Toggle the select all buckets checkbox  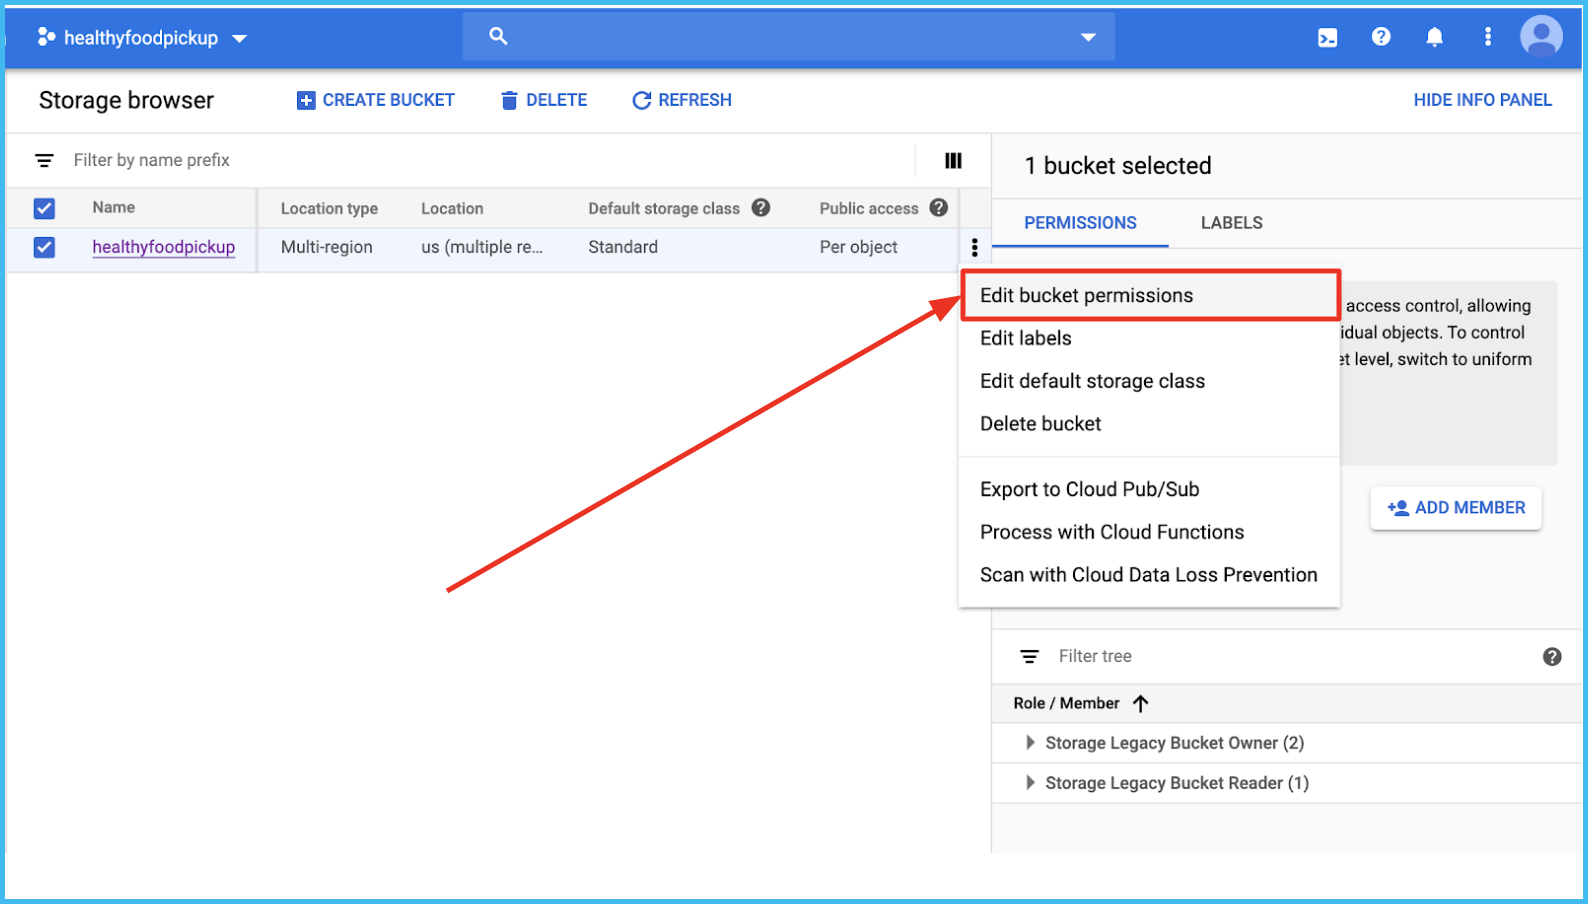coord(44,208)
